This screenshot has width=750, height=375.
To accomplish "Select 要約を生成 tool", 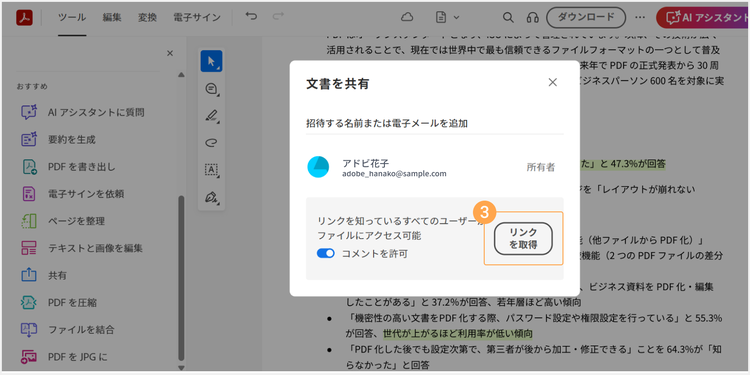I will point(58,140).
